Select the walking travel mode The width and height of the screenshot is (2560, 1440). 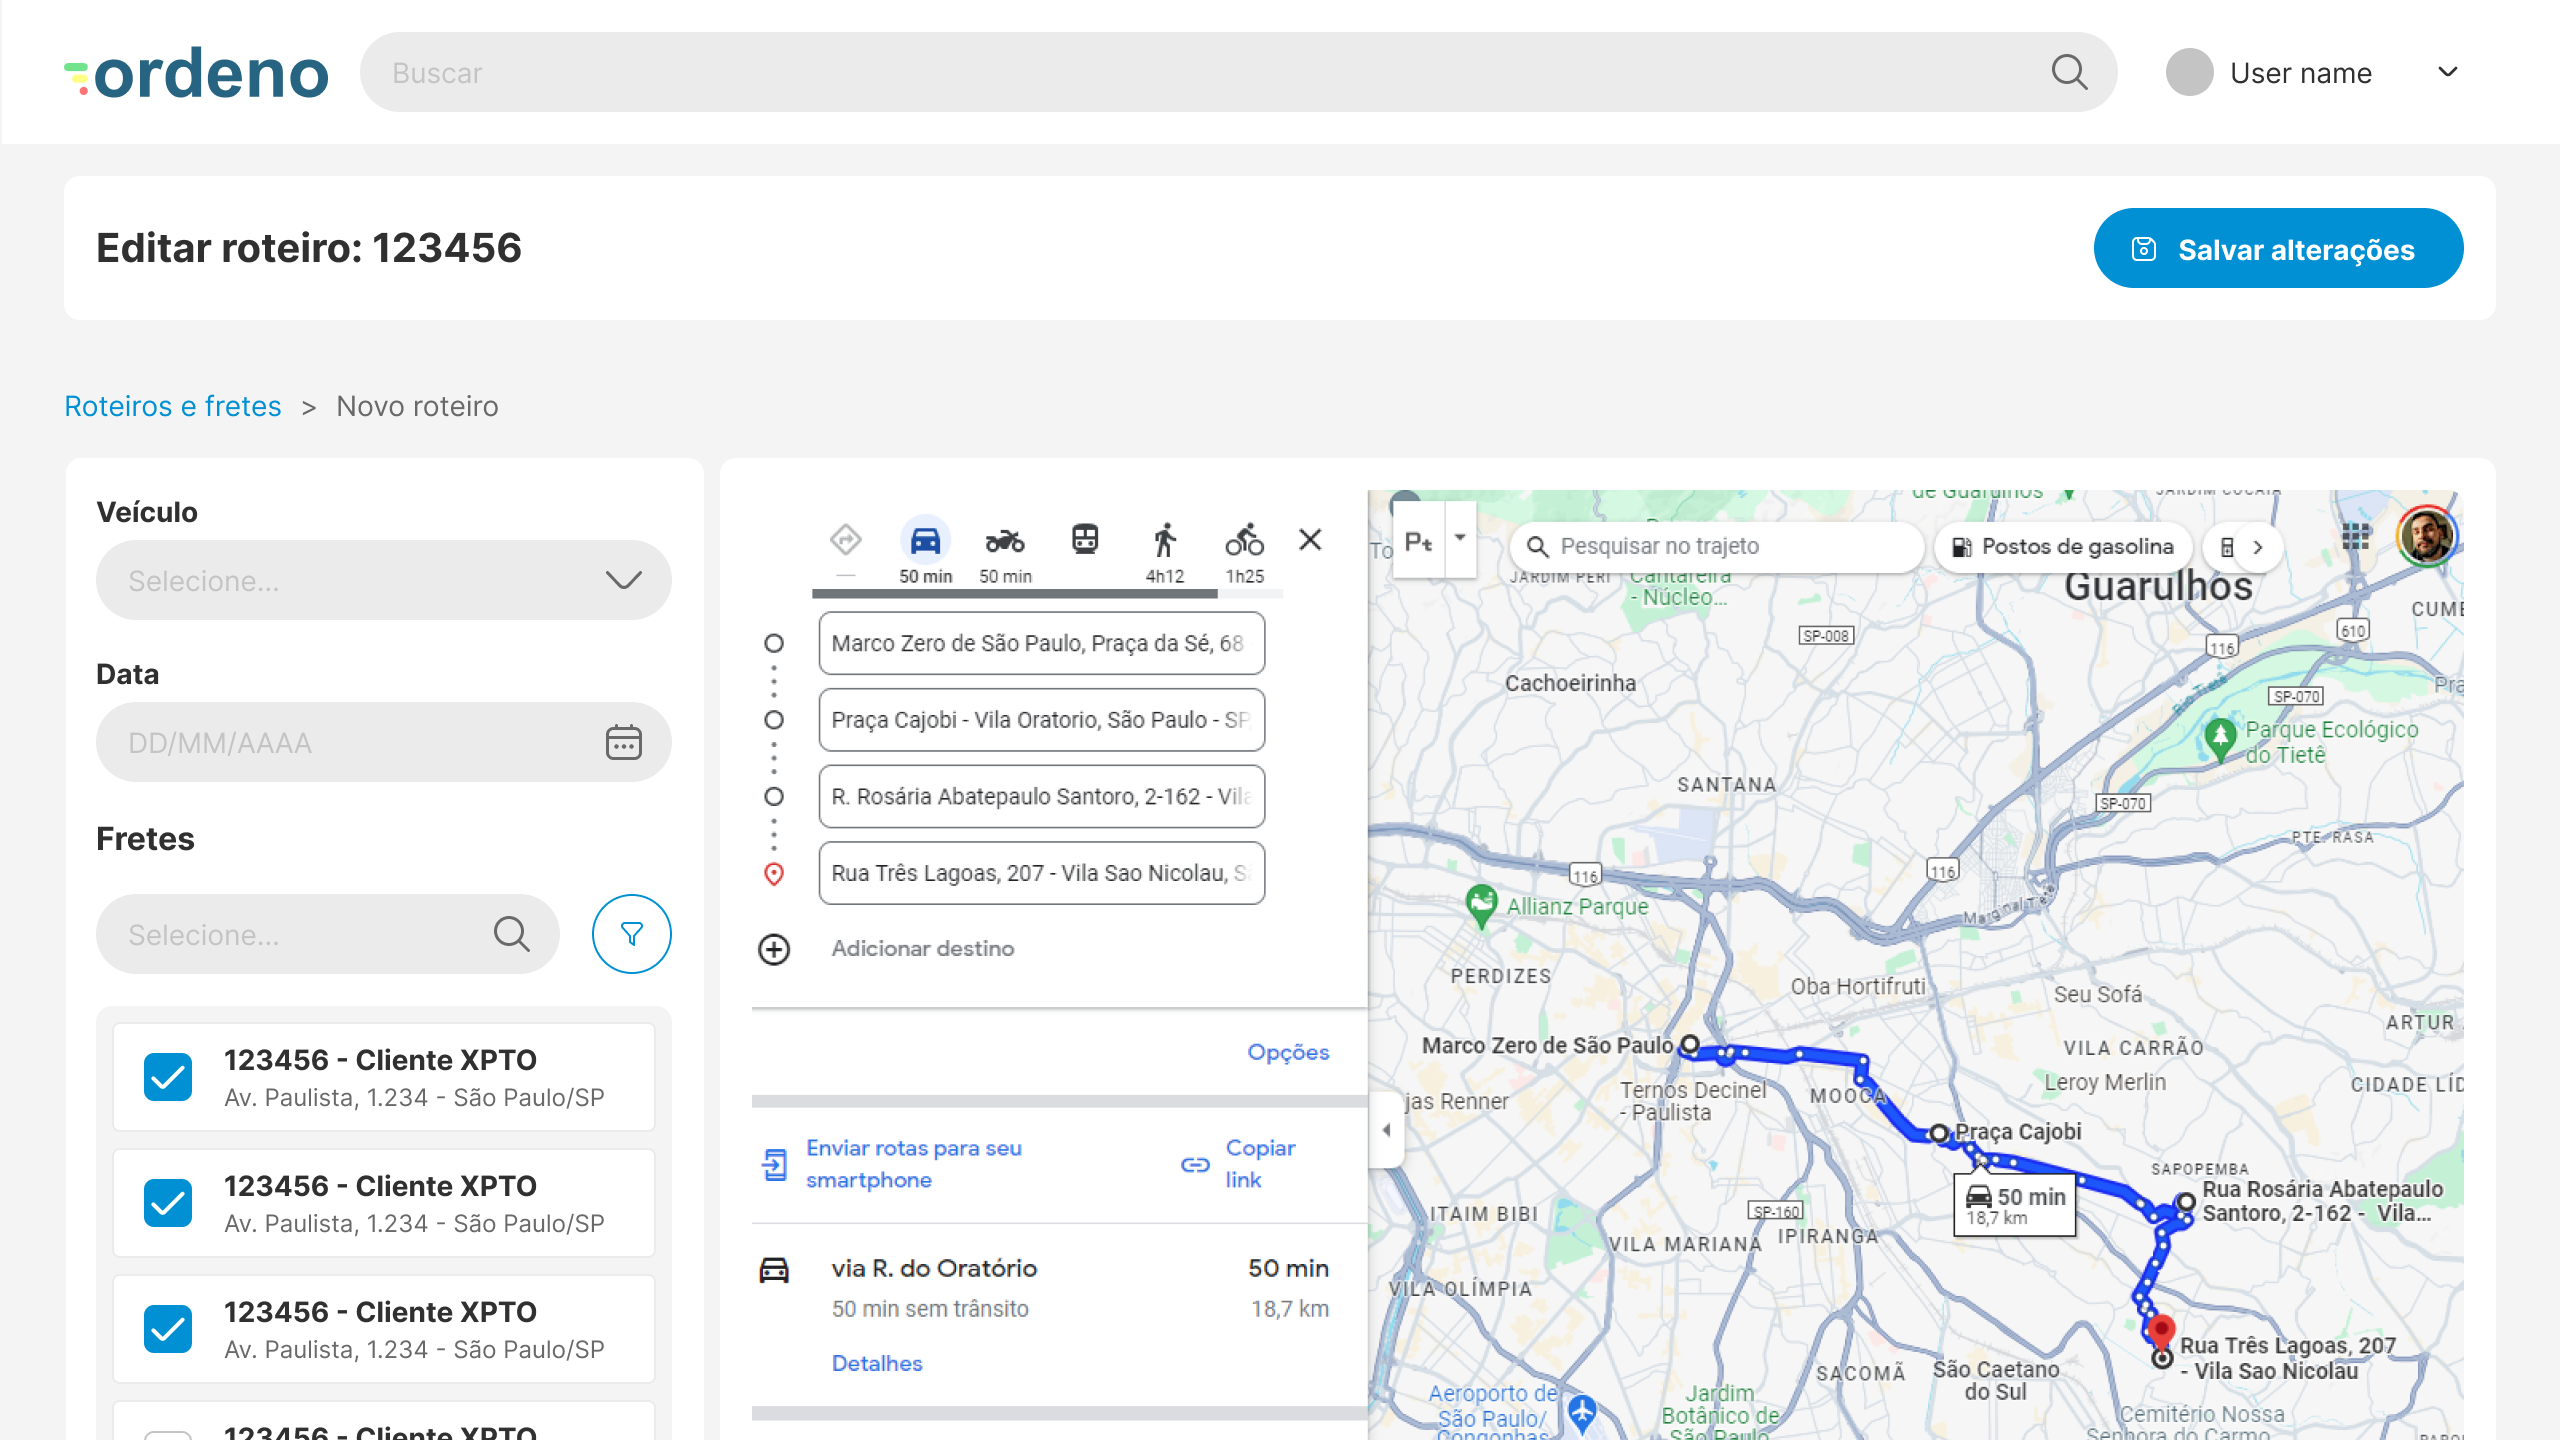pyautogui.click(x=1164, y=541)
